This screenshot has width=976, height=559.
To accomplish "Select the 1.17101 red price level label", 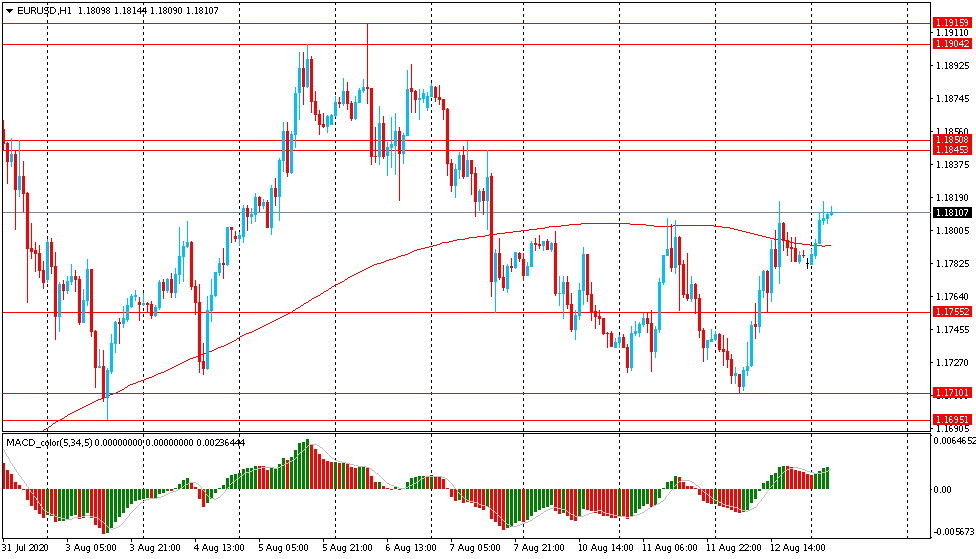I will pos(952,393).
